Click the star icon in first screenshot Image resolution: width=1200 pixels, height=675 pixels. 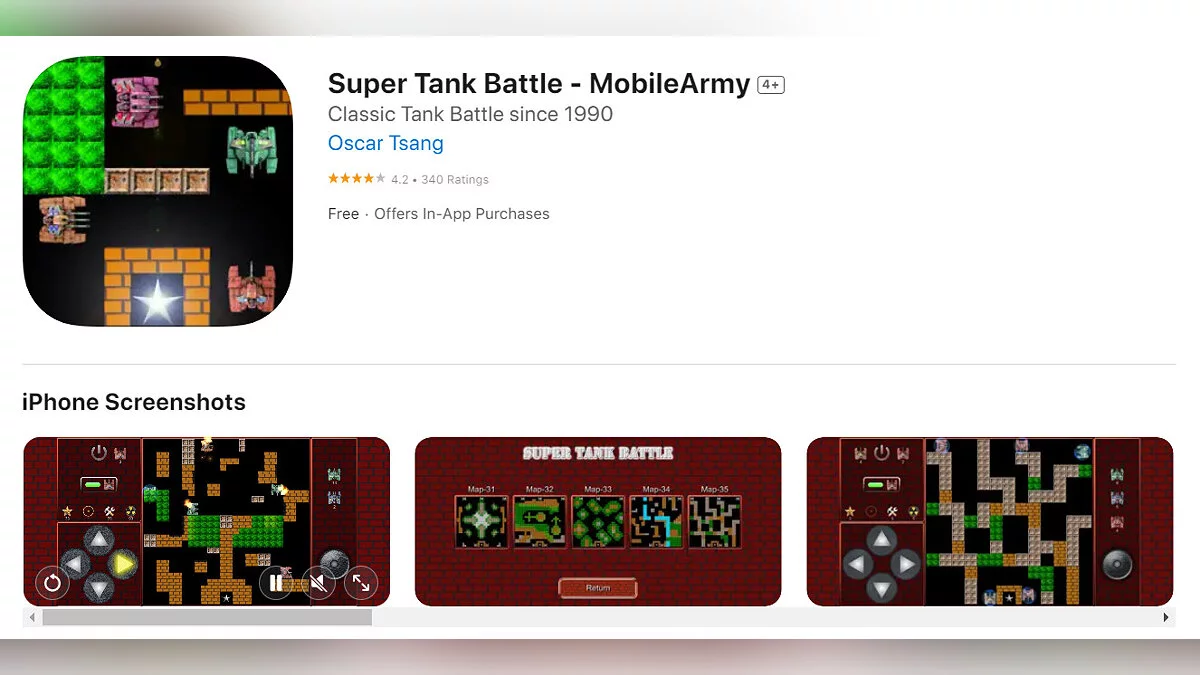(68, 512)
